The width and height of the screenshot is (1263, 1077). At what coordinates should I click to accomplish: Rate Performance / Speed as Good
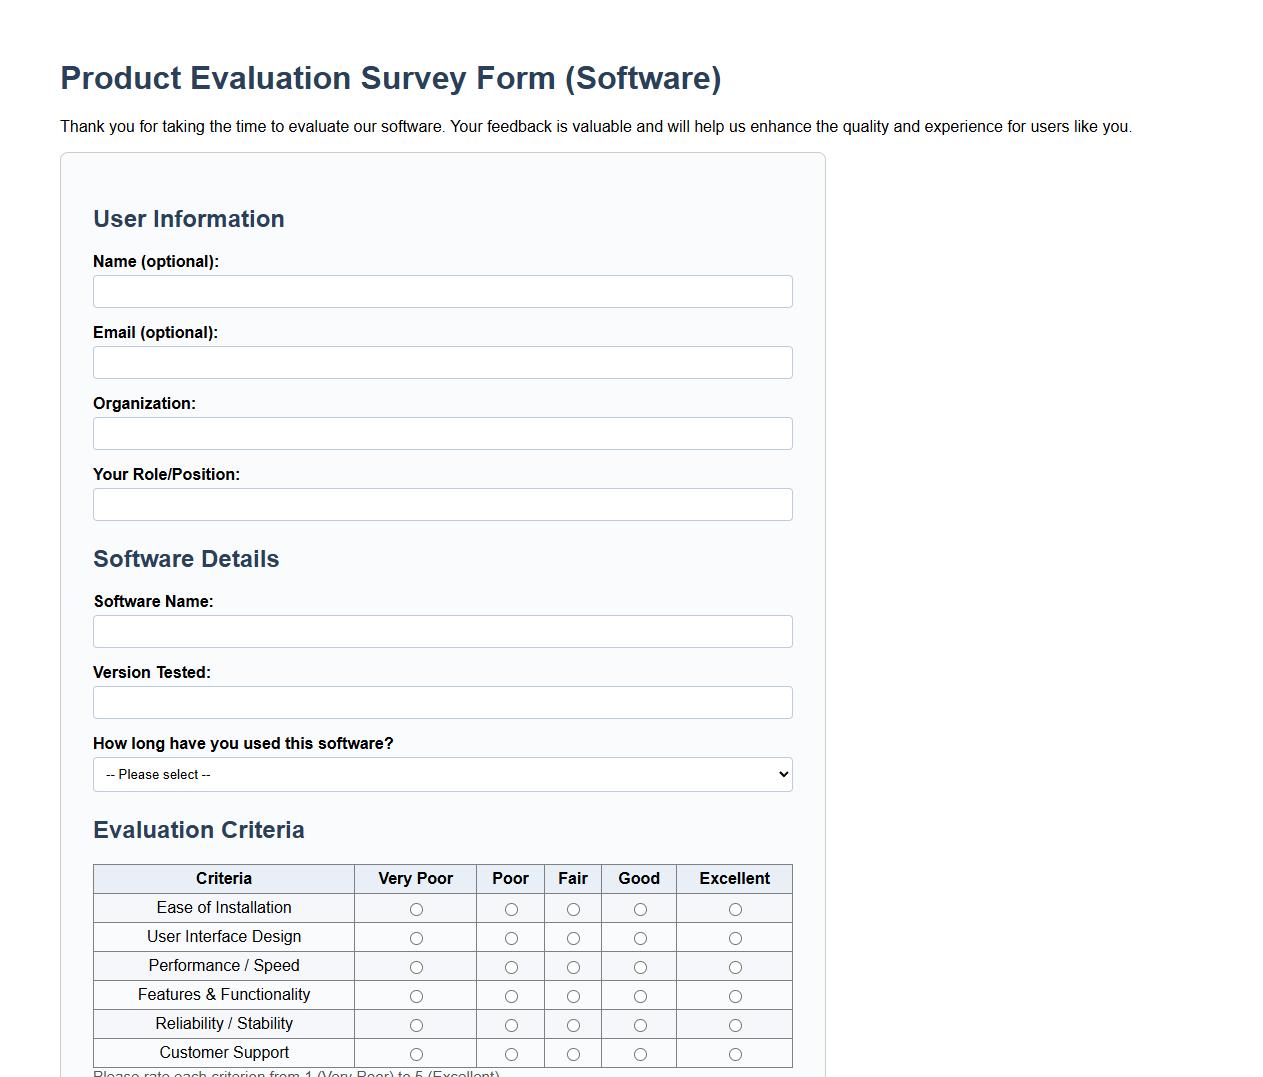click(639, 967)
